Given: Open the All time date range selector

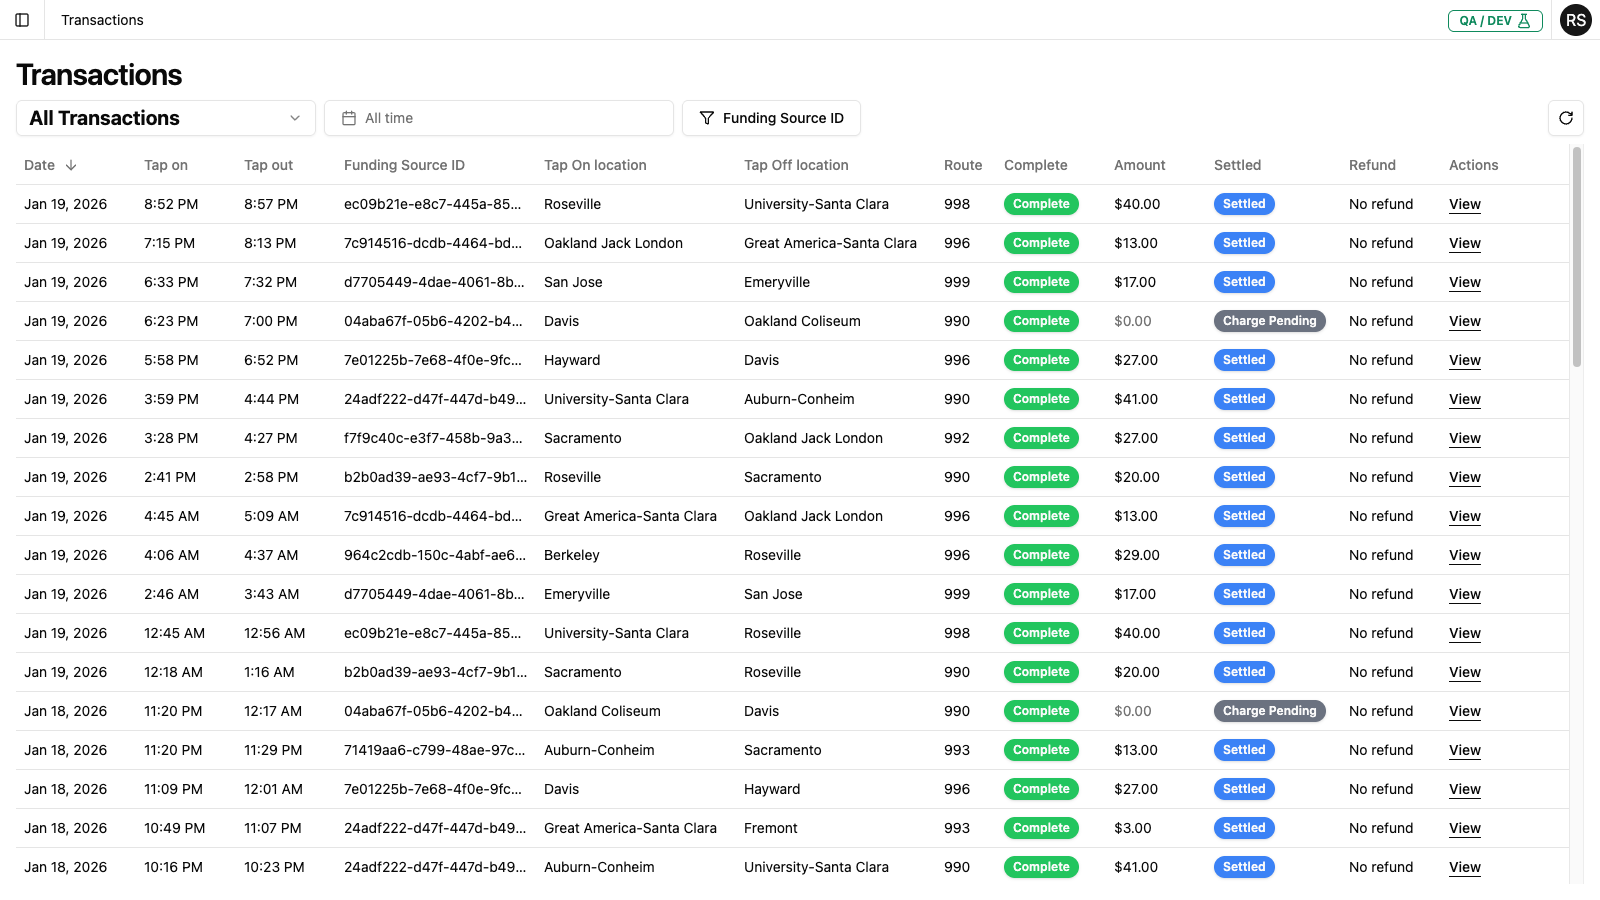Looking at the screenshot, I should 499,118.
